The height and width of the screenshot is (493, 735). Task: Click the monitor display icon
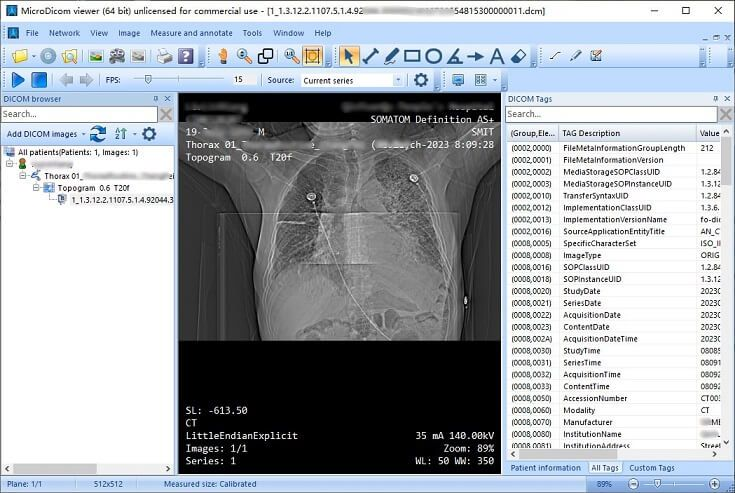pyautogui.click(x=458, y=80)
